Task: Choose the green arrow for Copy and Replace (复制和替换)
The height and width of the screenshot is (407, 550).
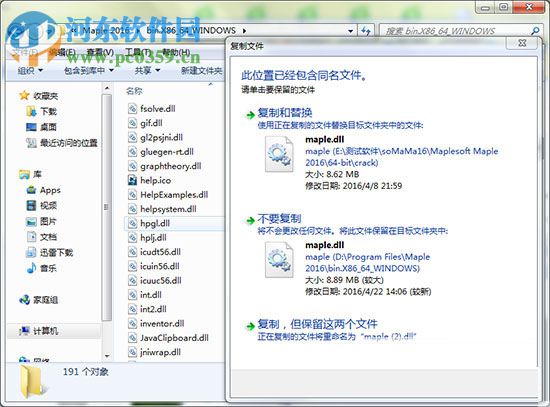Action: coord(250,115)
